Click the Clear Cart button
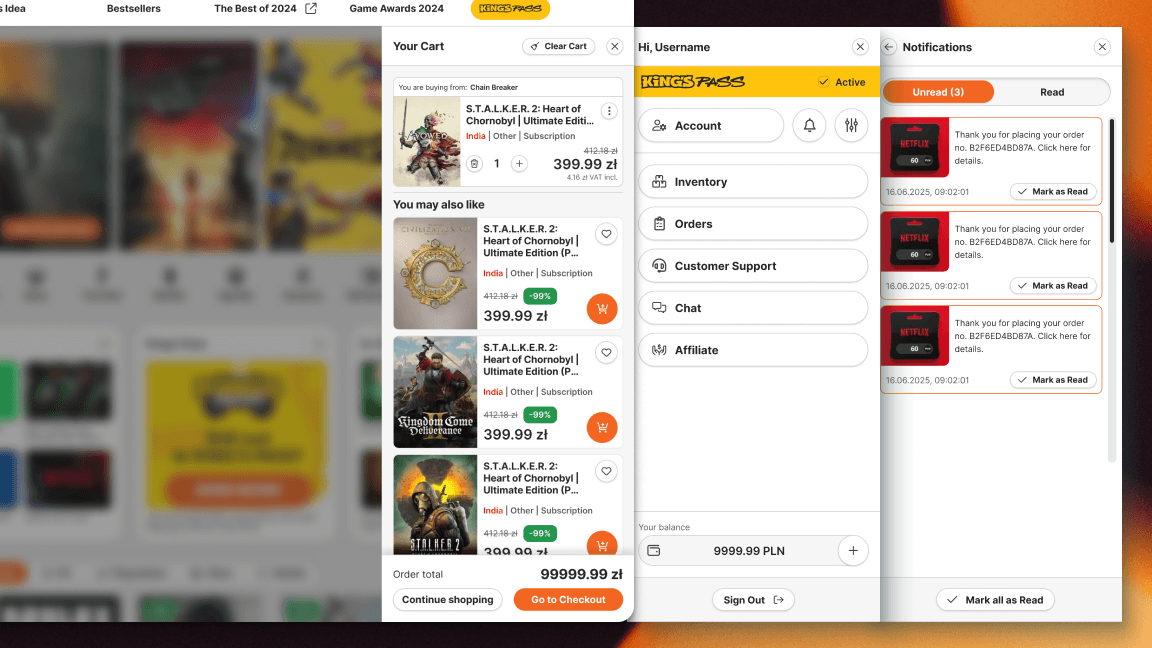The height and width of the screenshot is (648, 1152). 558,46
